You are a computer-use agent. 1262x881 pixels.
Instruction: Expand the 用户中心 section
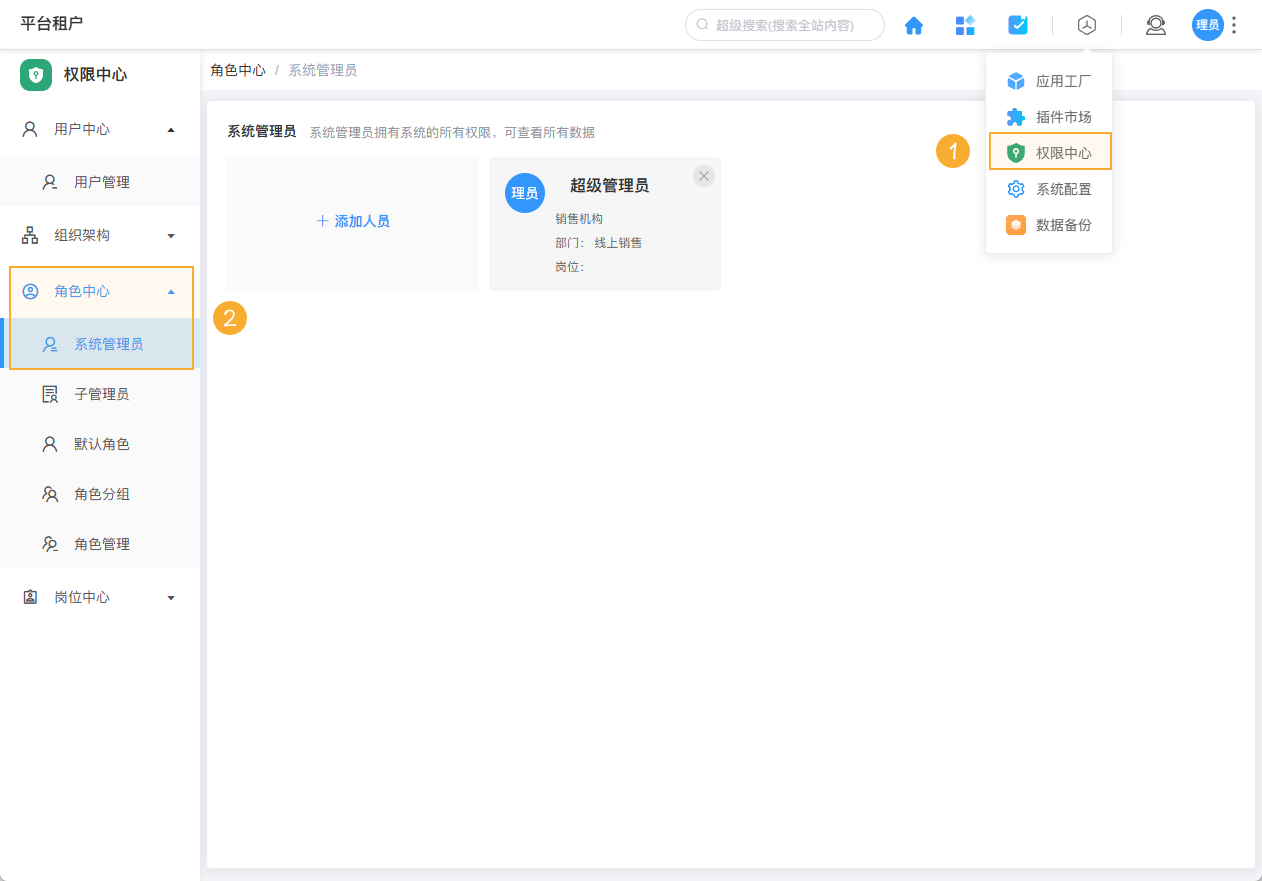click(170, 129)
